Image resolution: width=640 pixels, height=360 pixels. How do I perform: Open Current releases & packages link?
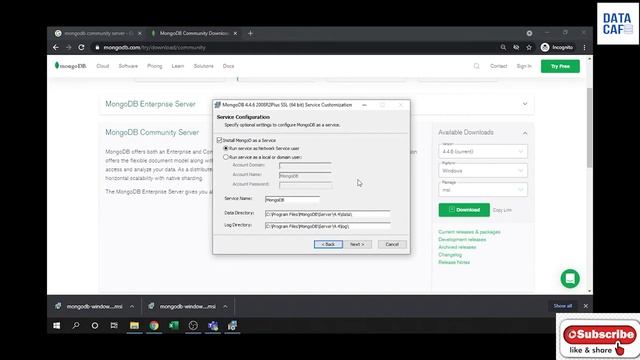(469, 232)
